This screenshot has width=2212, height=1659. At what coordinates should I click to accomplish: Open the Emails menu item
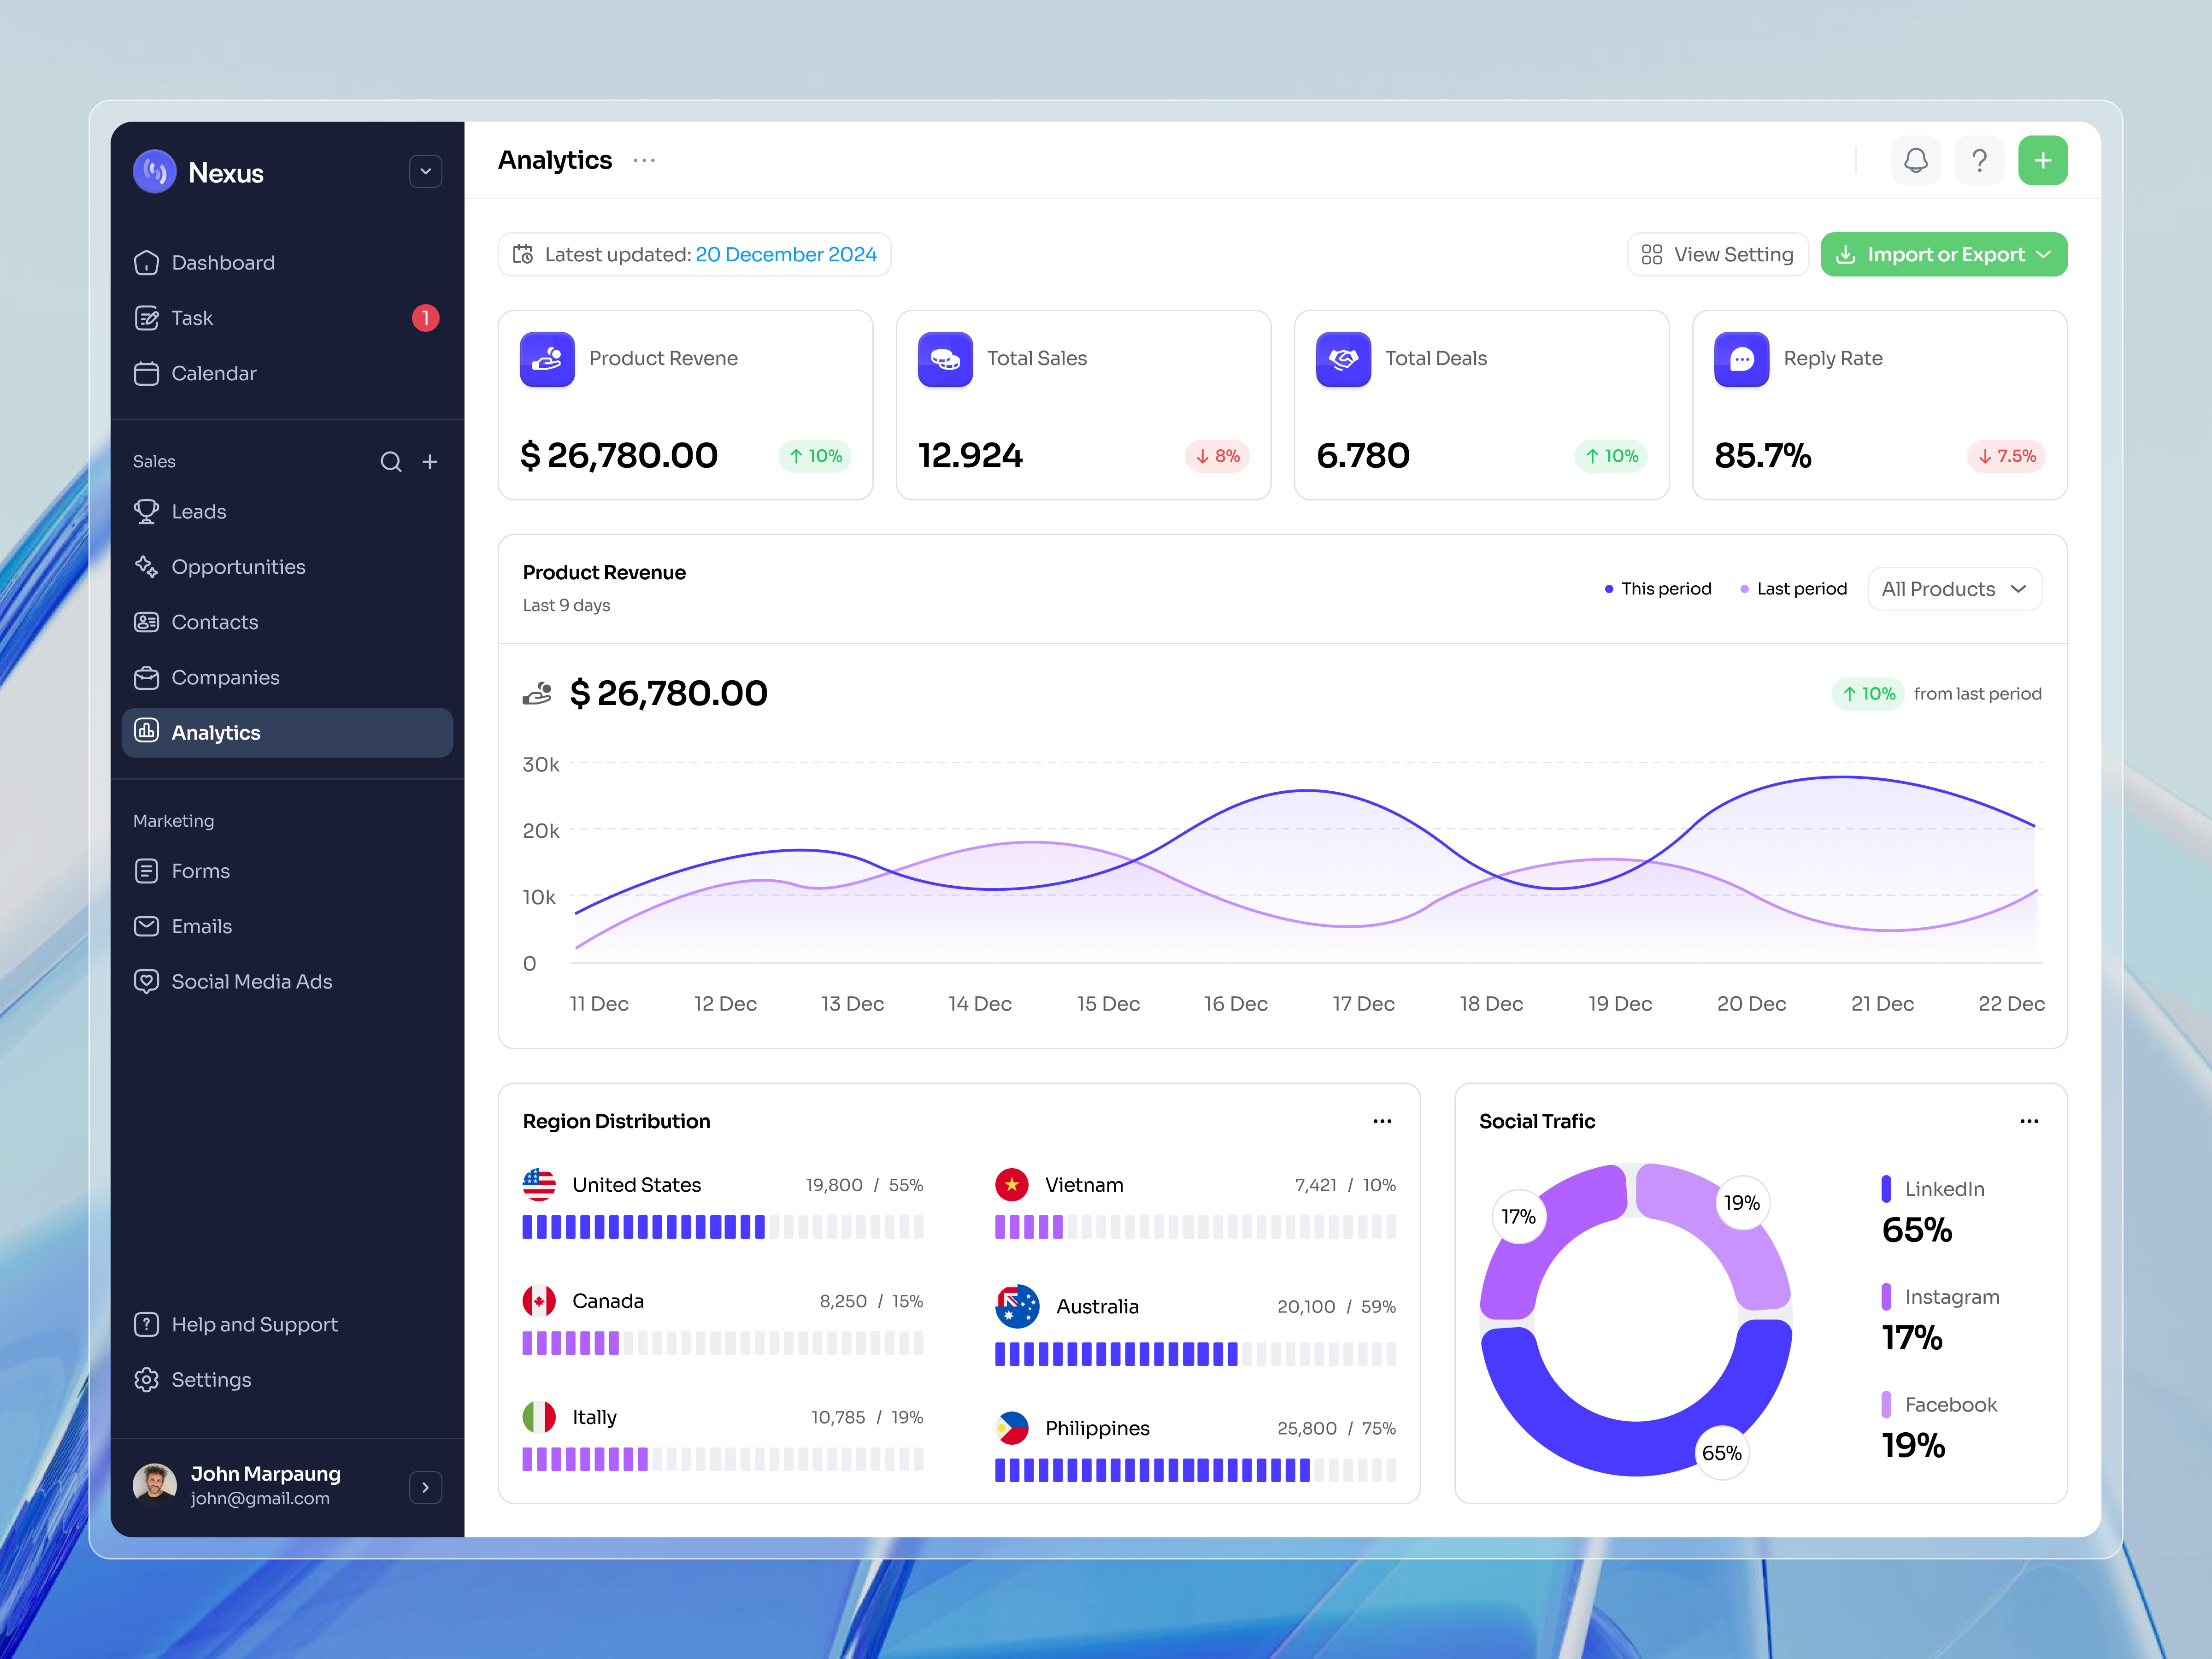[x=201, y=926]
